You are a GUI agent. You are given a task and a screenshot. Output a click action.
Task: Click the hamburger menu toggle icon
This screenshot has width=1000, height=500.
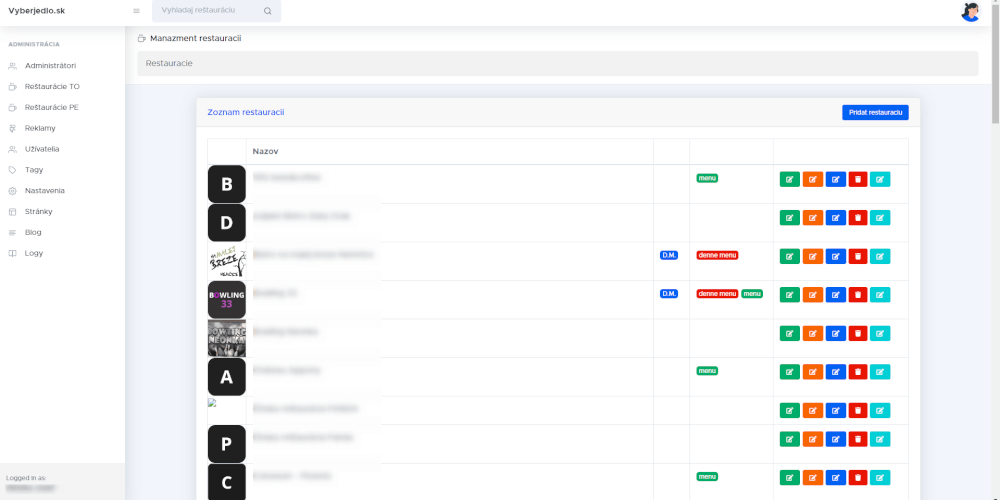136,11
